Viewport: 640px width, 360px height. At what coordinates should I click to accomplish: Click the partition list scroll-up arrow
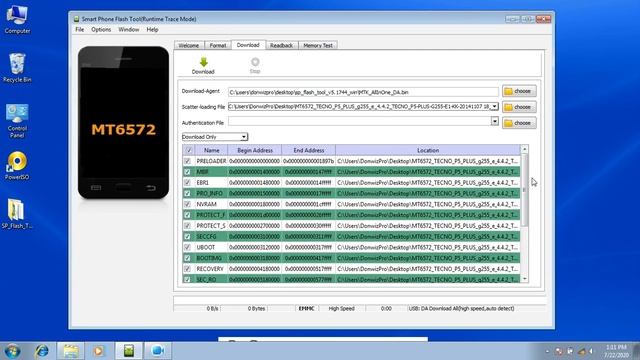coord(525,149)
